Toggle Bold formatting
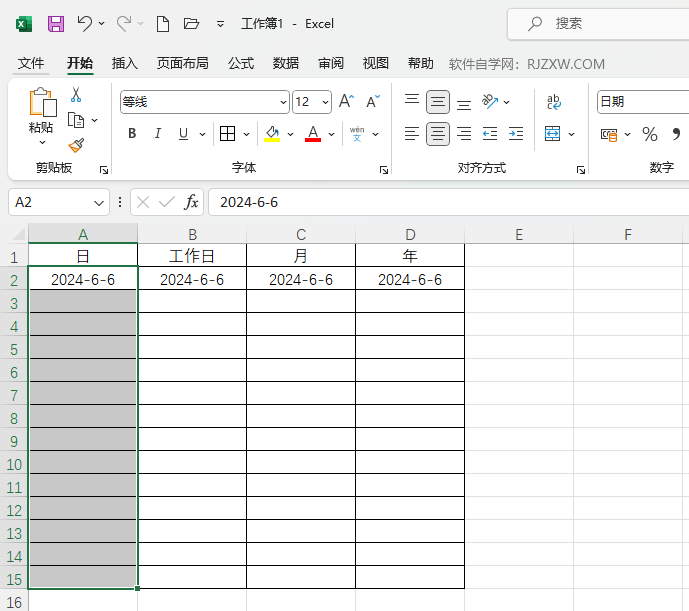 (132, 133)
